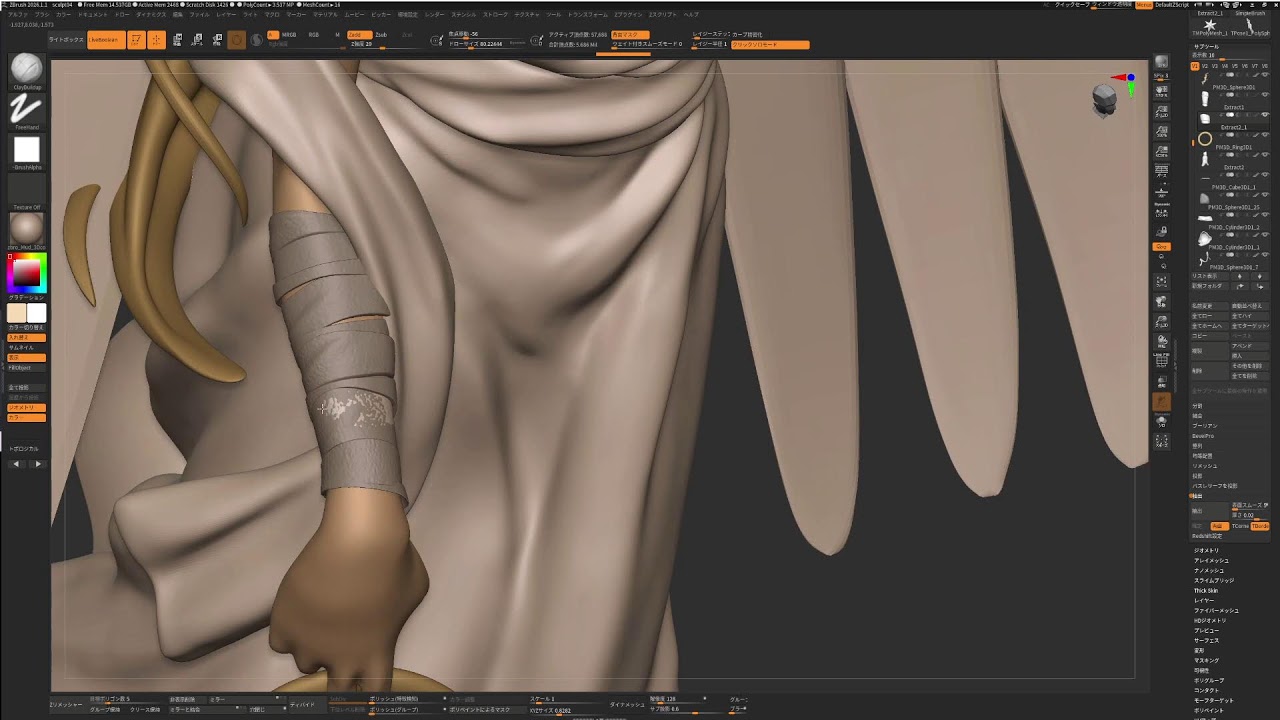Expand the ナノメッシュ section
This screenshot has width=1280, height=720.
tap(1209, 570)
